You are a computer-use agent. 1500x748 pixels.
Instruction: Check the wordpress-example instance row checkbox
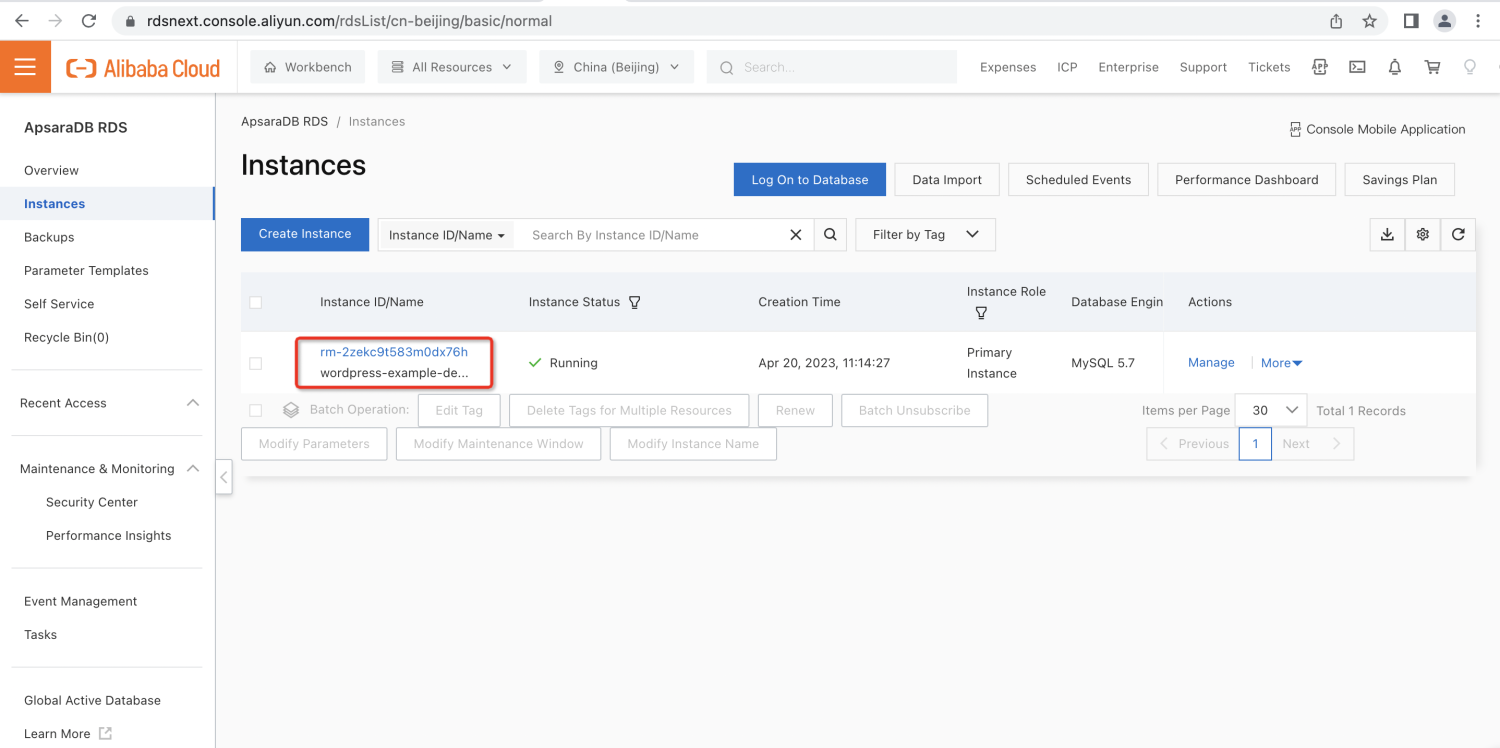[256, 363]
